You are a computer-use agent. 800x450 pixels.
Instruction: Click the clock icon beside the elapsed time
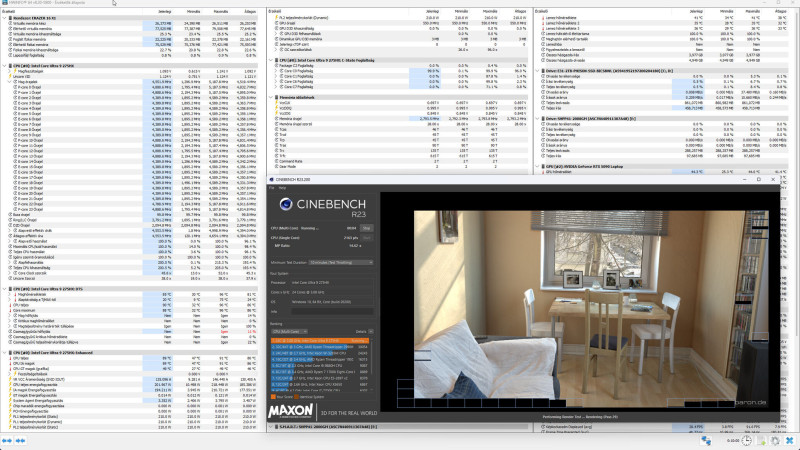[x=746, y=441]
